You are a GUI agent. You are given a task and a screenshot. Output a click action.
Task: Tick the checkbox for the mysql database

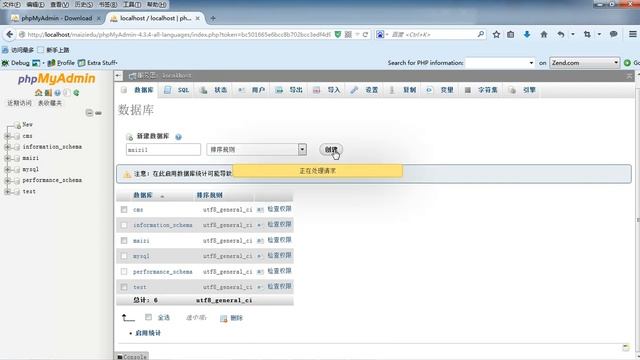point(124,256)
